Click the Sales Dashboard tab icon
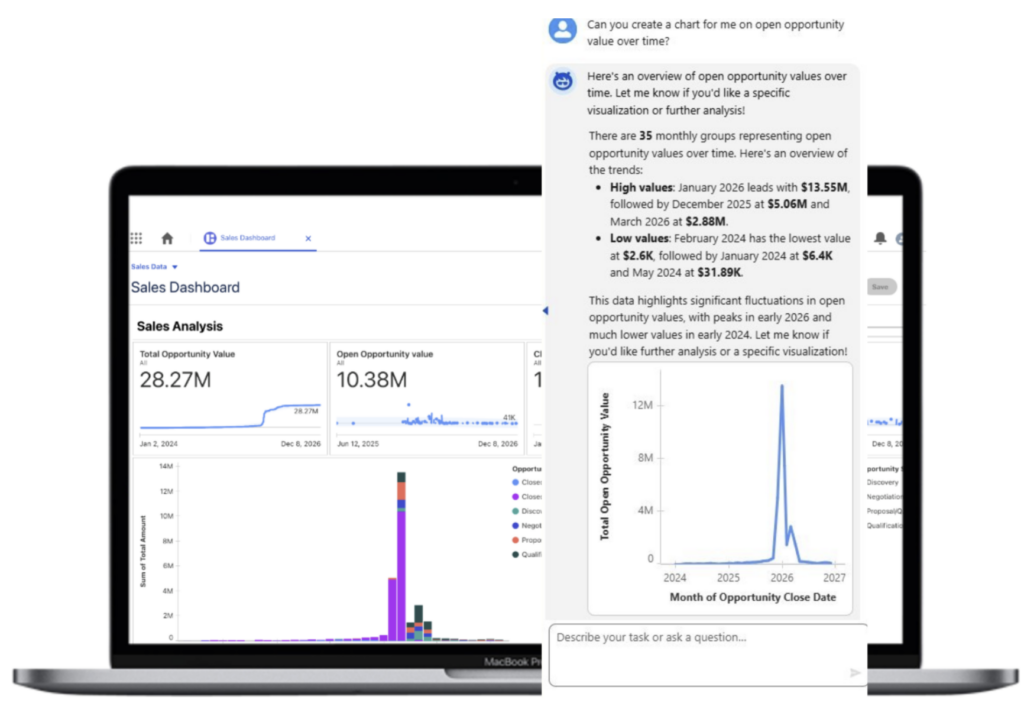 coord(210,238)
